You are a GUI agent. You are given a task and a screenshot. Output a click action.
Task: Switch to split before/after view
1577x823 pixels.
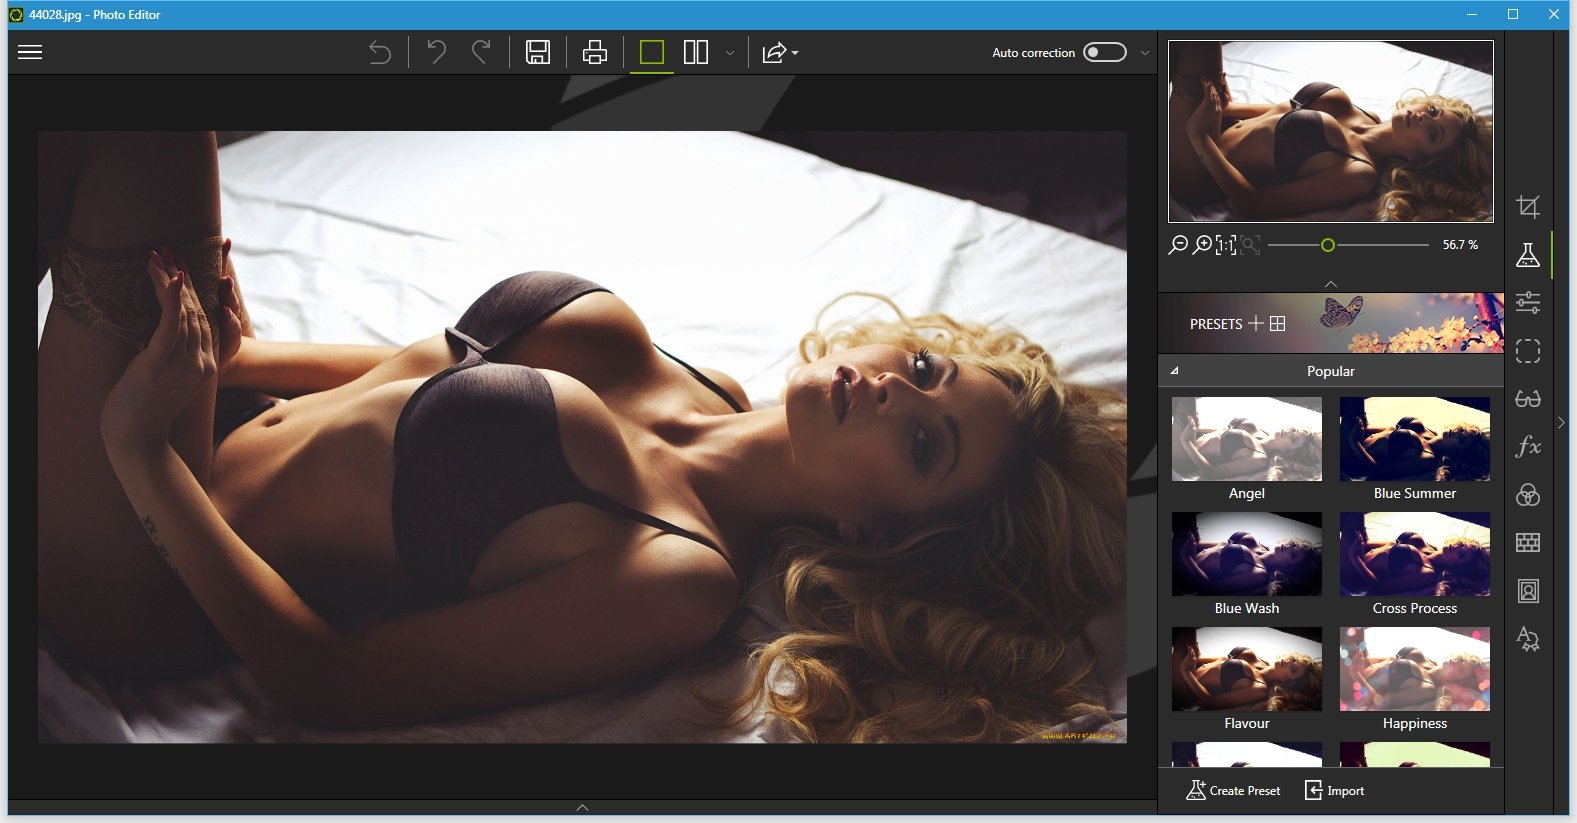(696, 52)
